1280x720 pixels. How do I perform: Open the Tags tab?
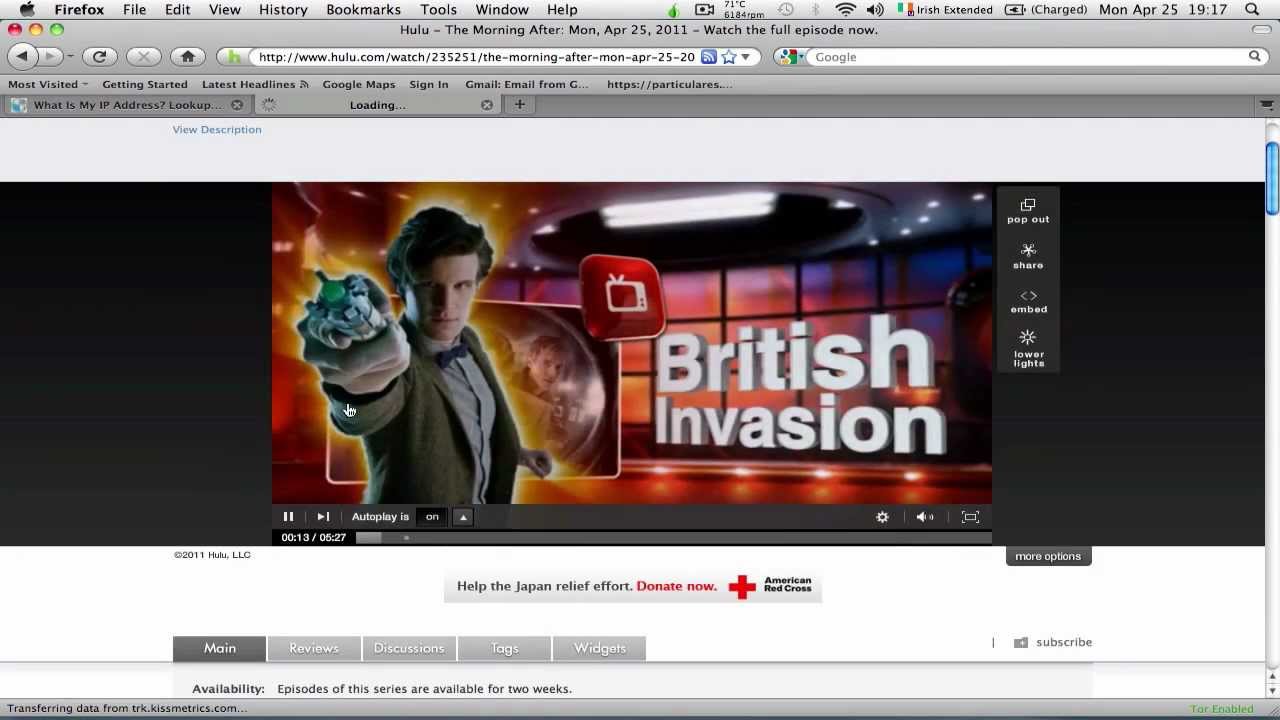tap(504, 648)
